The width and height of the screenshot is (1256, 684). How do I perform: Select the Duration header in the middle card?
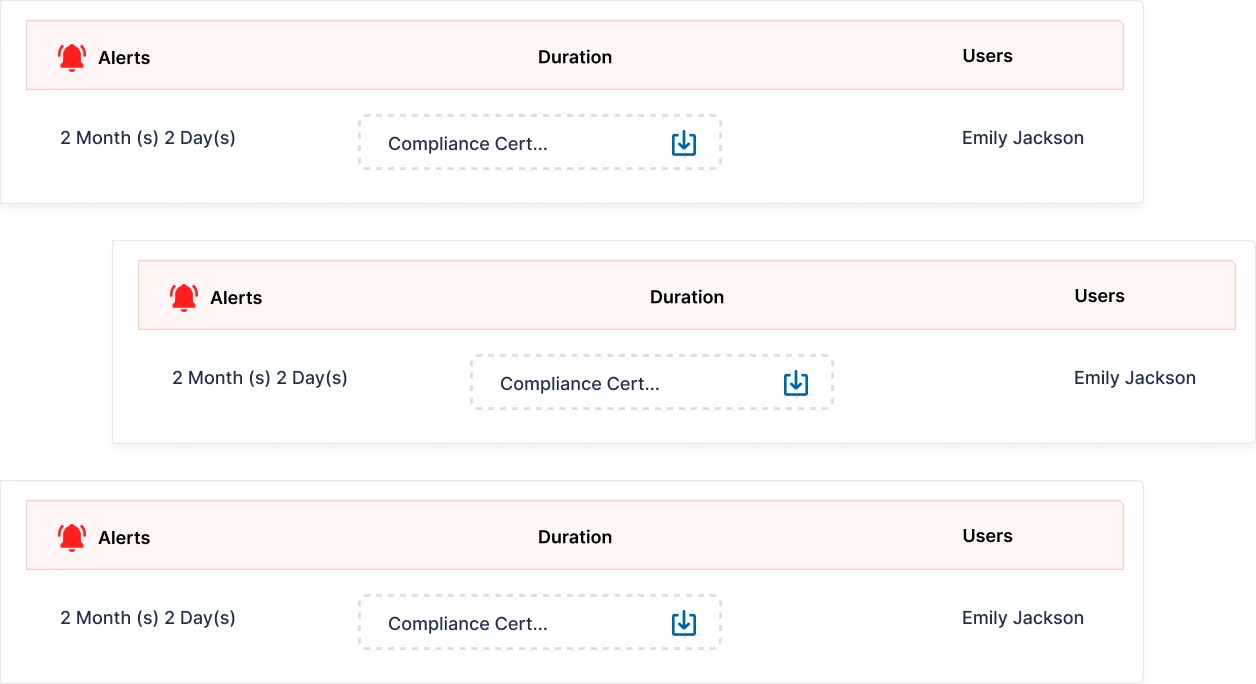tap(687, 297)
